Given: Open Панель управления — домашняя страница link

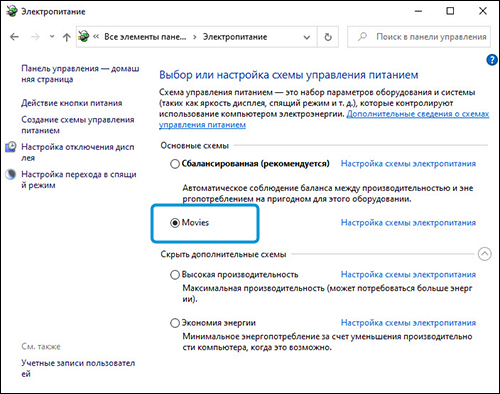Looking at the screenshot, I should click(x=80, y=74).
